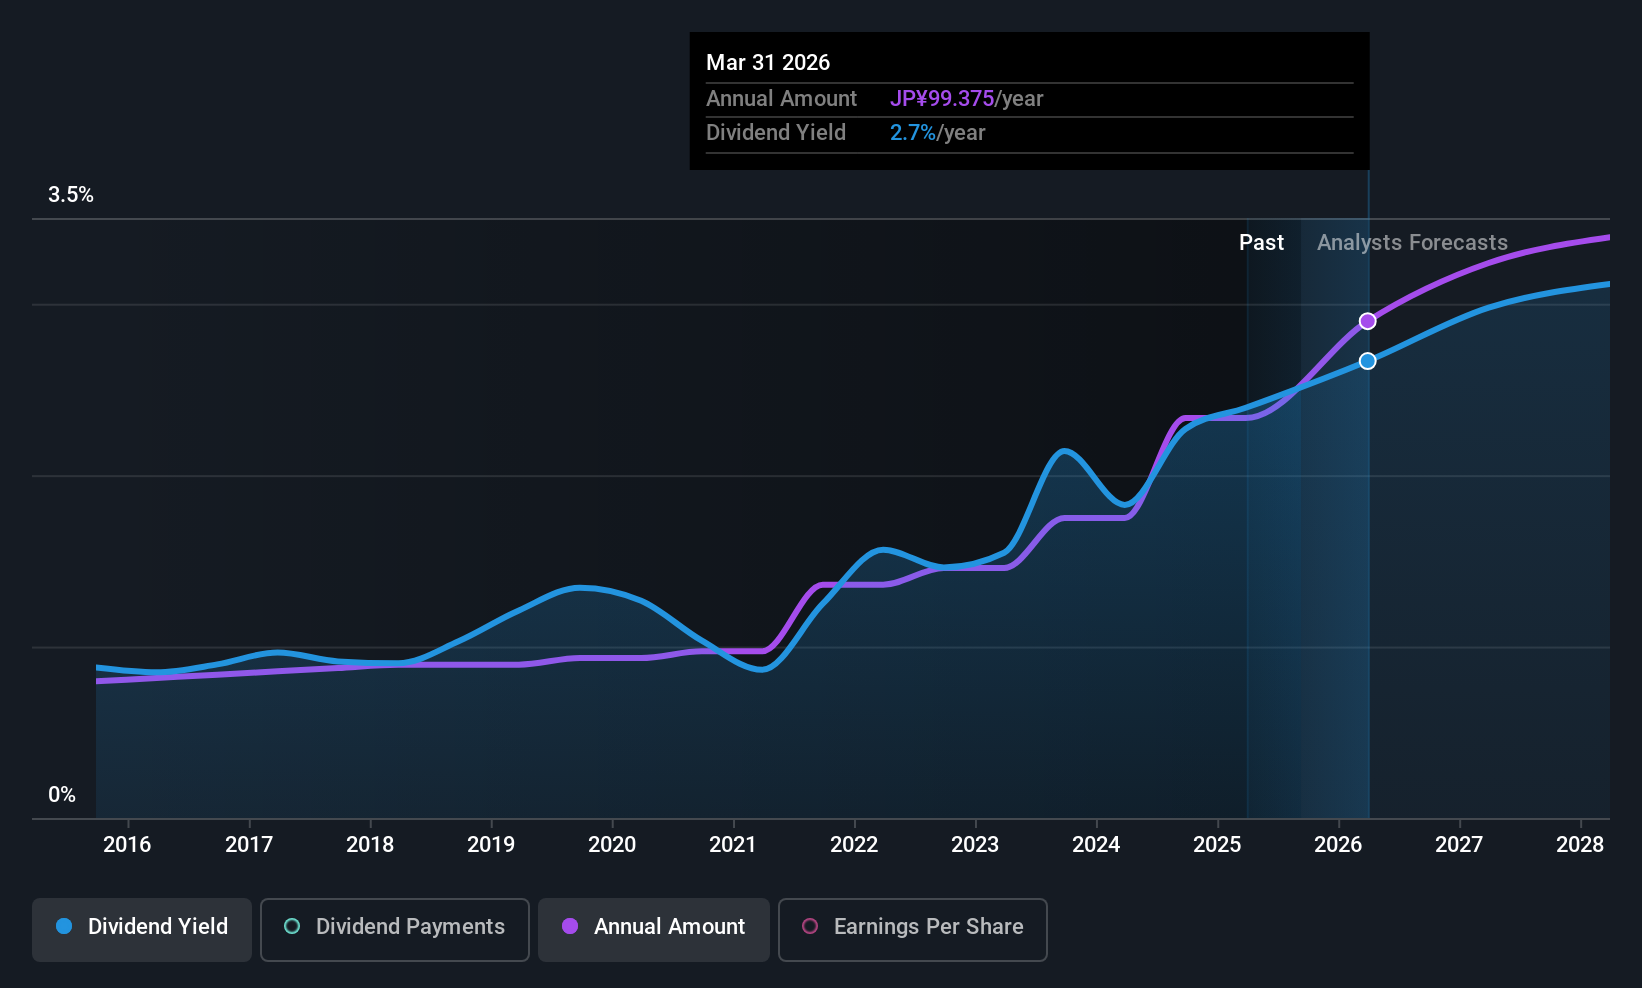Switch to the Analysts Forecasts section
Screen dimensions: 1642x988
pos(1411,242)
